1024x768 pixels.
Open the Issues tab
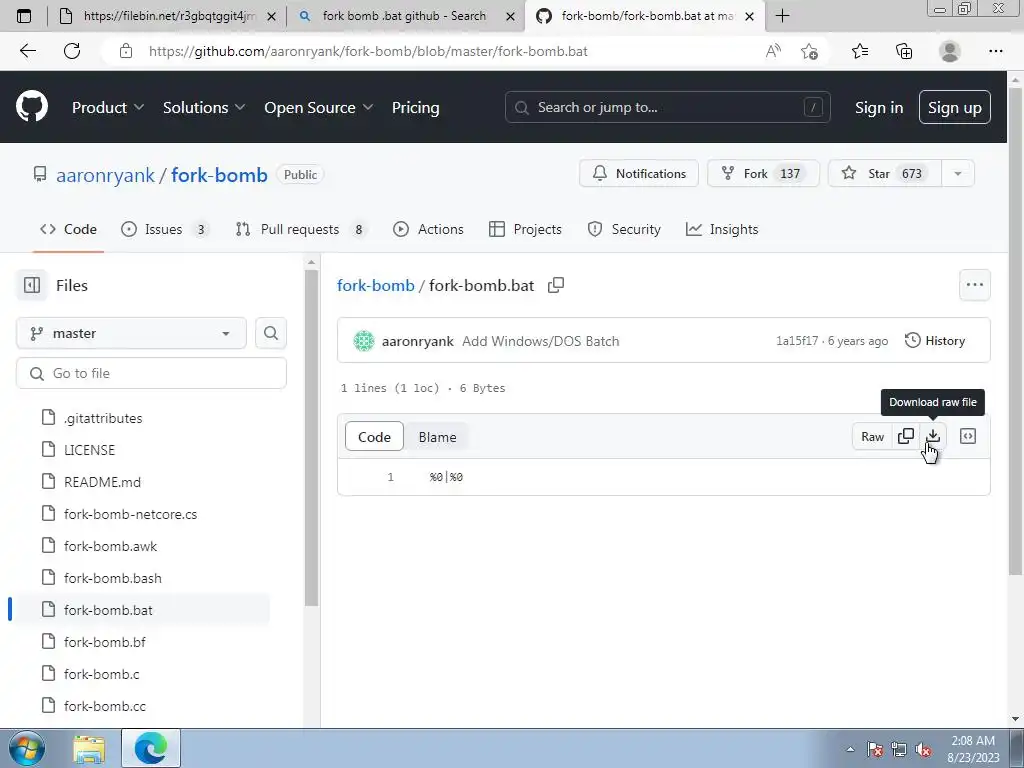pyautogui.click(x=165, y=229)
